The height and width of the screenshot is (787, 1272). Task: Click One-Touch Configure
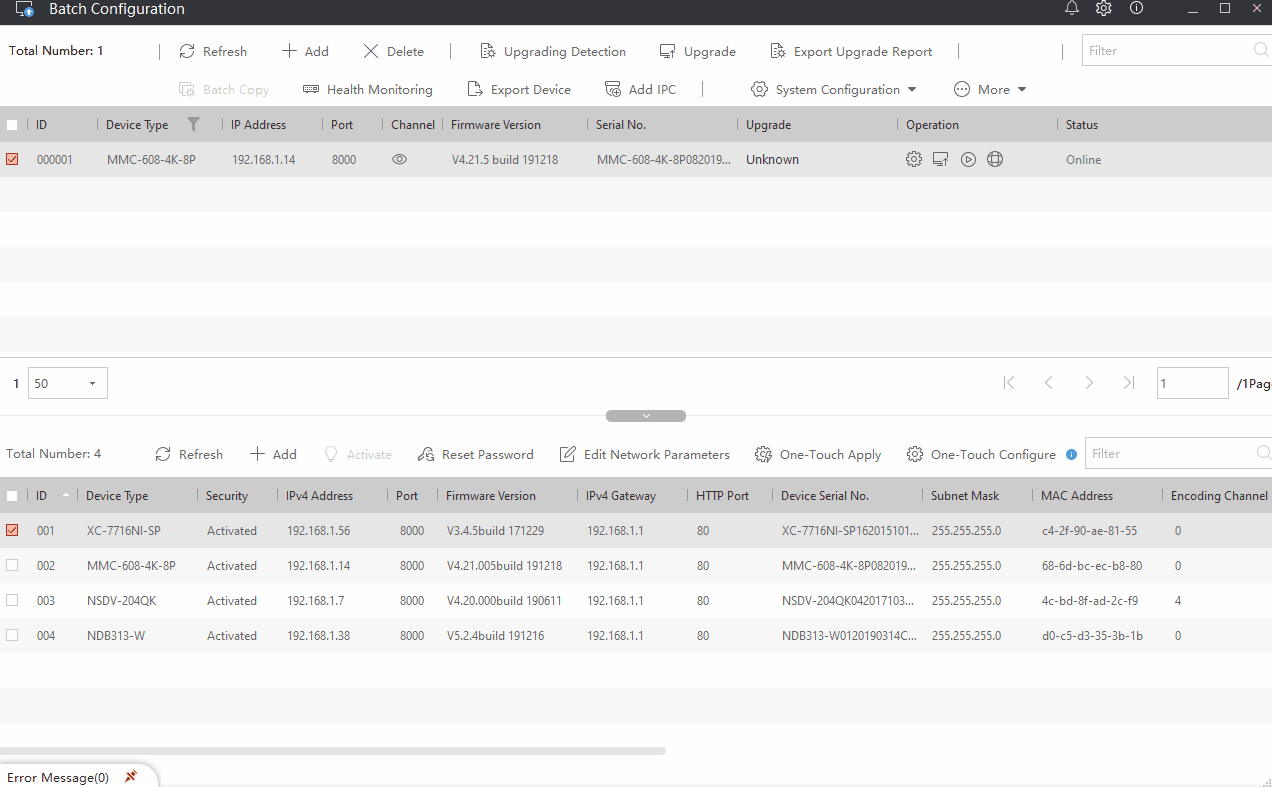tap(981, 454)
